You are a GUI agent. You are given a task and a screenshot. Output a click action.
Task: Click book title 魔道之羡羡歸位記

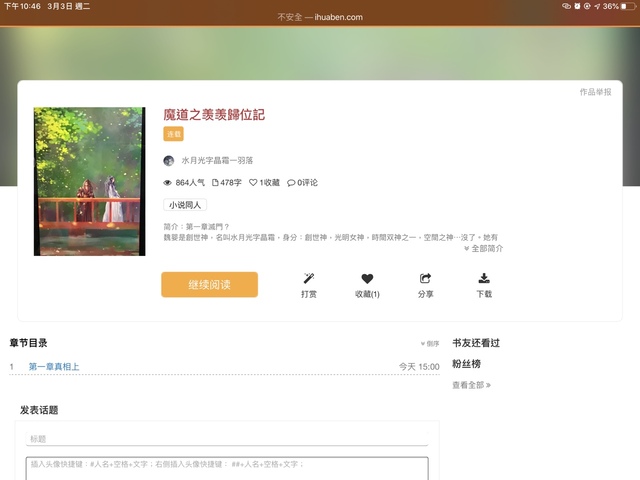tap(214, 115)
